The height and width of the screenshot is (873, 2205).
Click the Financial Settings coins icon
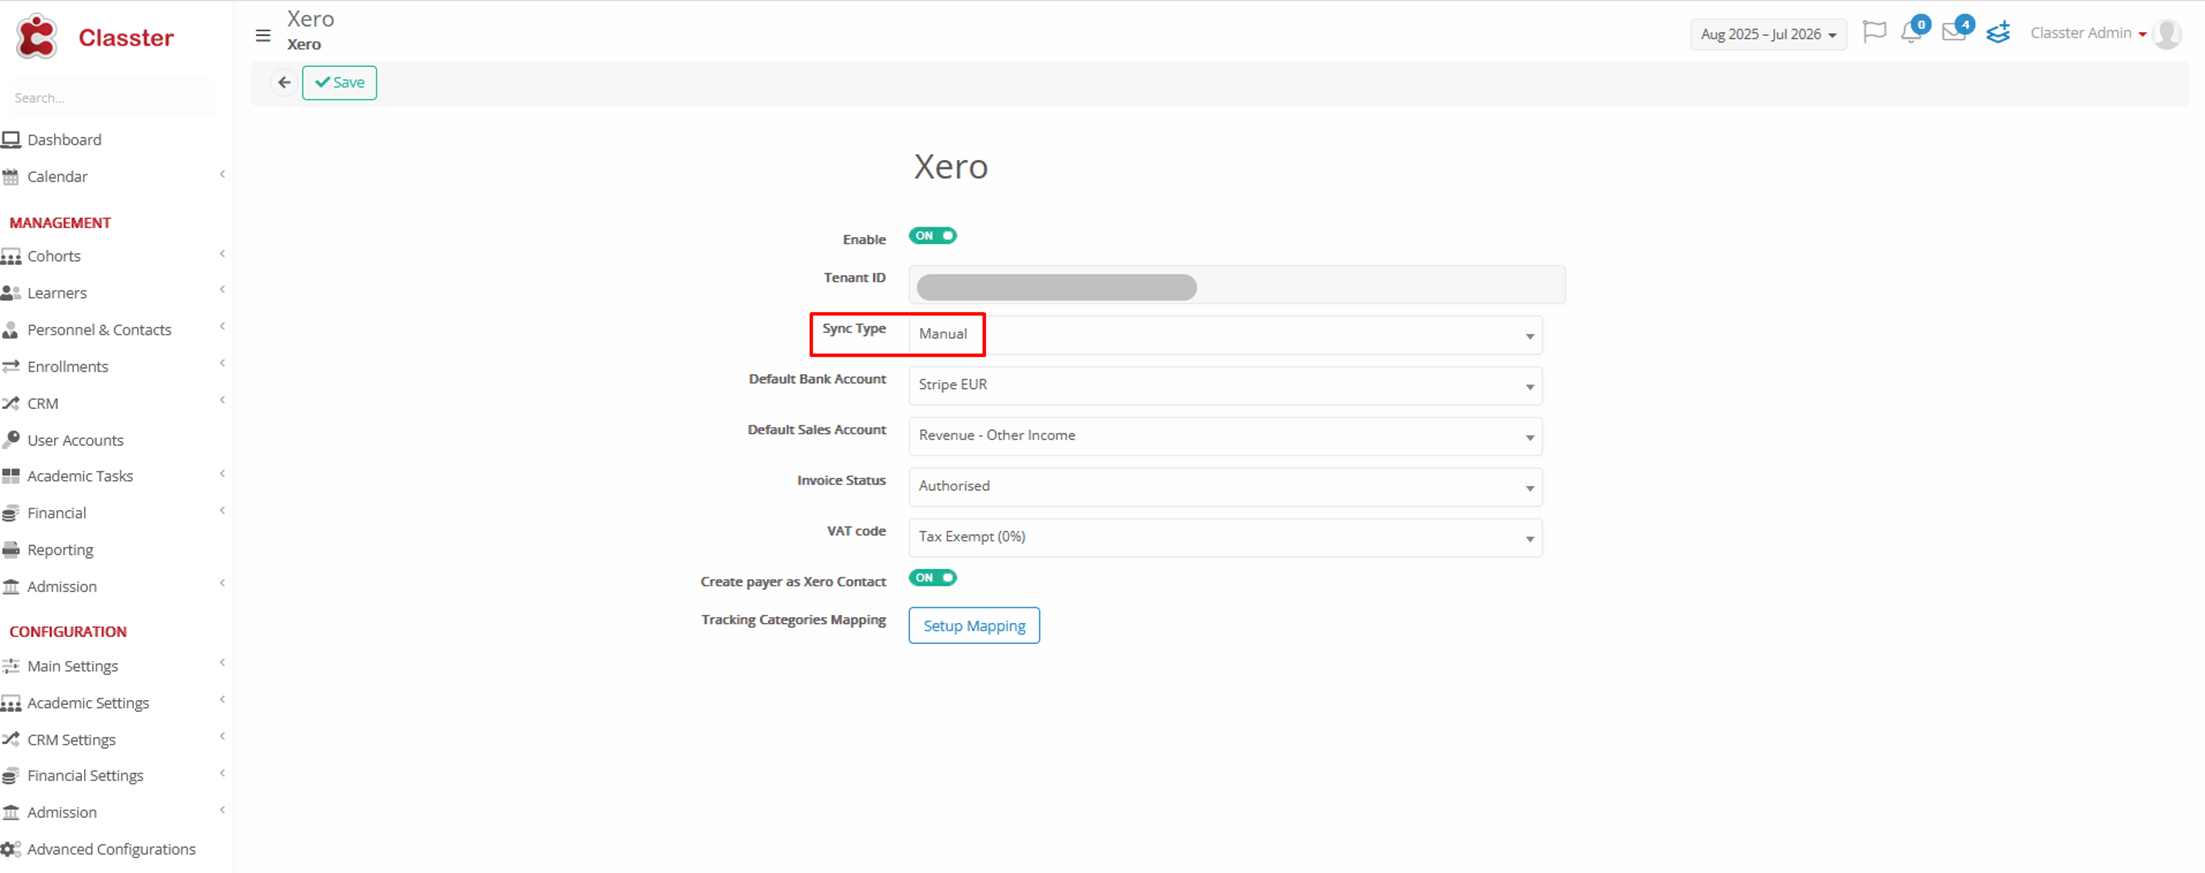[11, 776]
